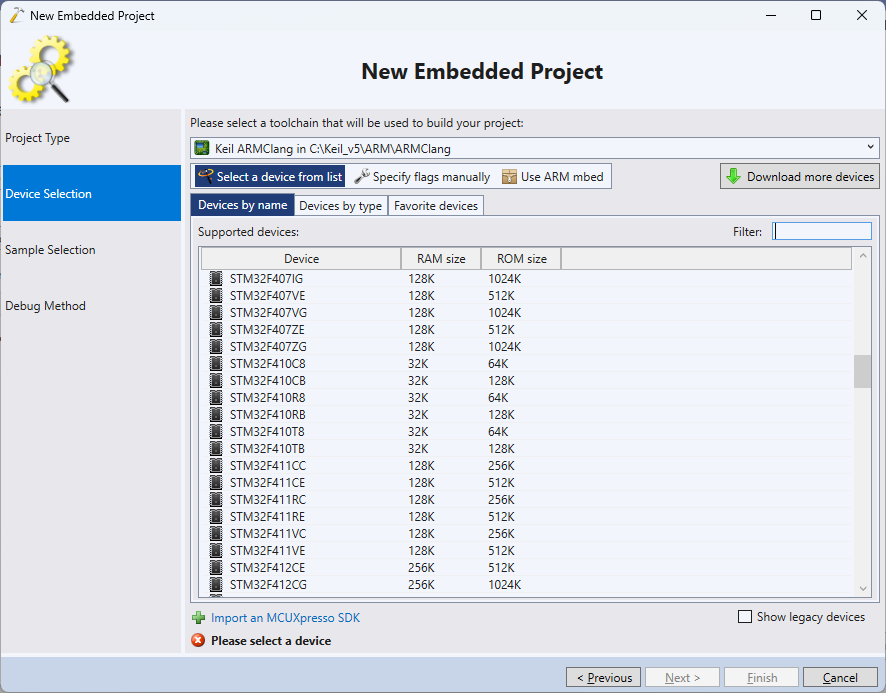Screen dimensions: 886x693
Task: Open the toolchain selection dropdown
Action: coord(535,148)
